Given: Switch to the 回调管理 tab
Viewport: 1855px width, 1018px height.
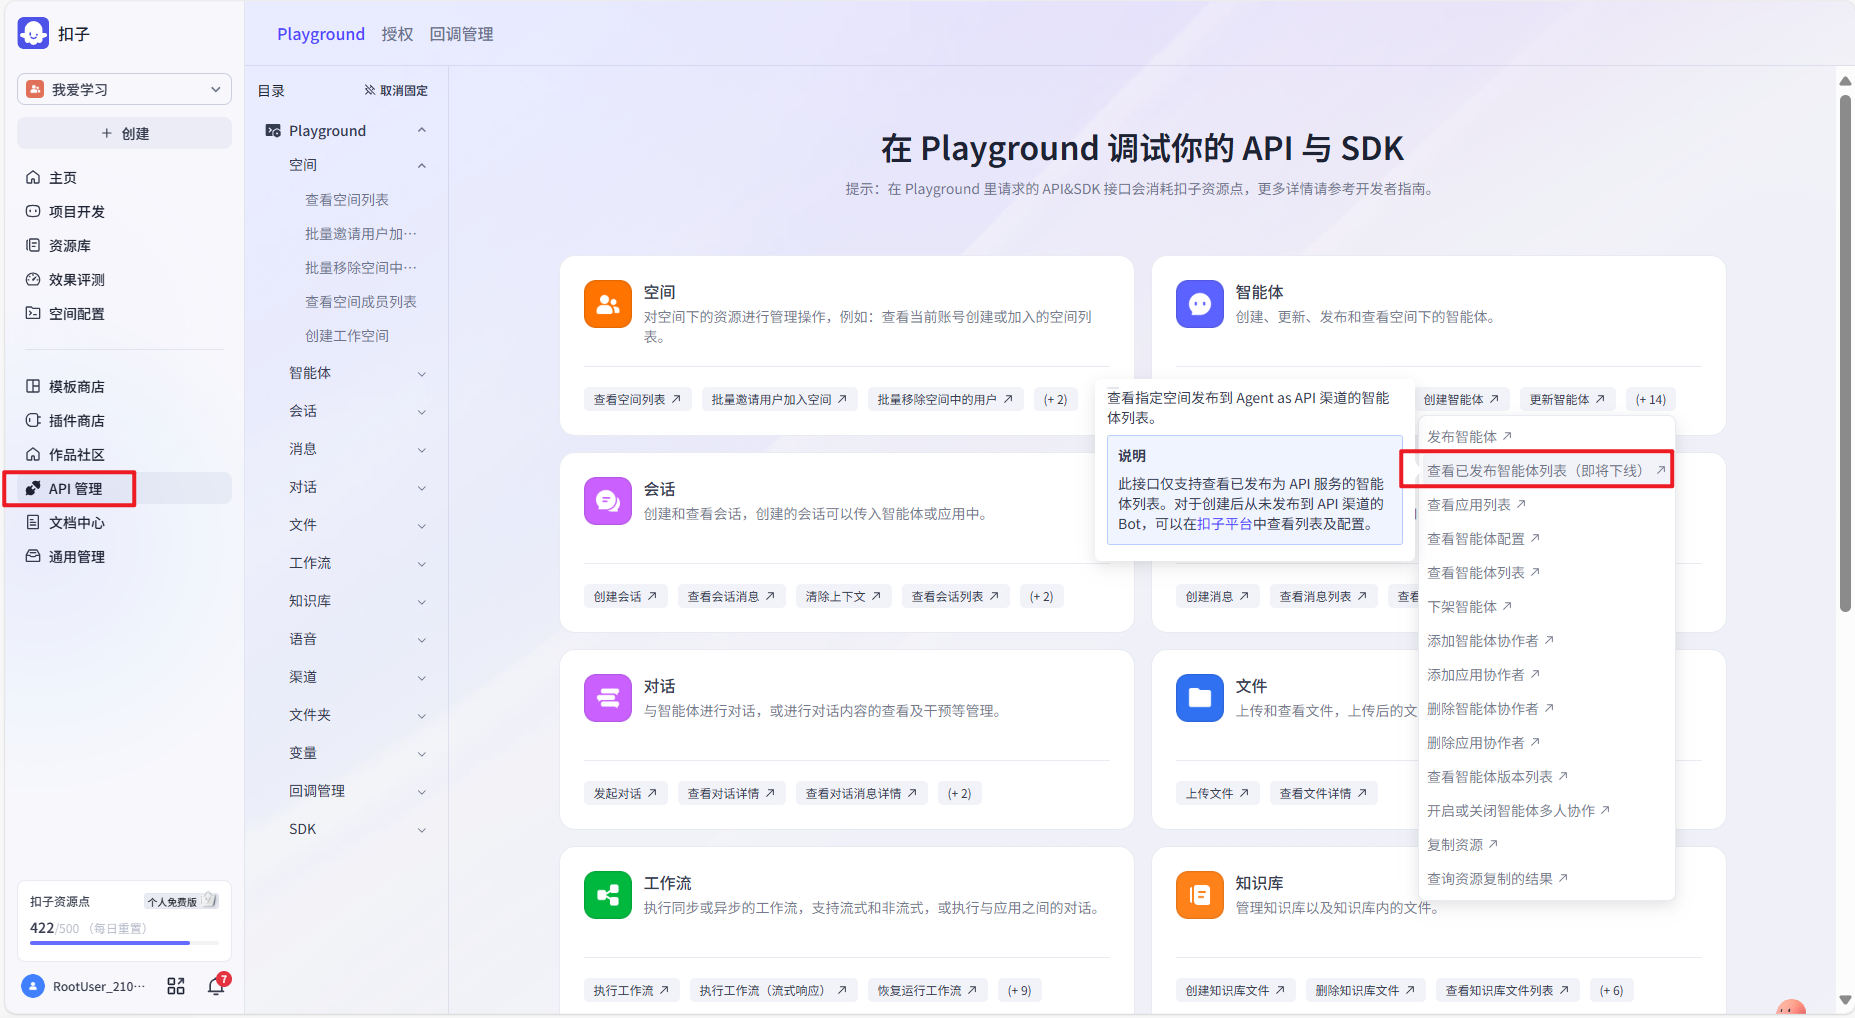Looking at the screenshot, I should click(x=461, y=34).
